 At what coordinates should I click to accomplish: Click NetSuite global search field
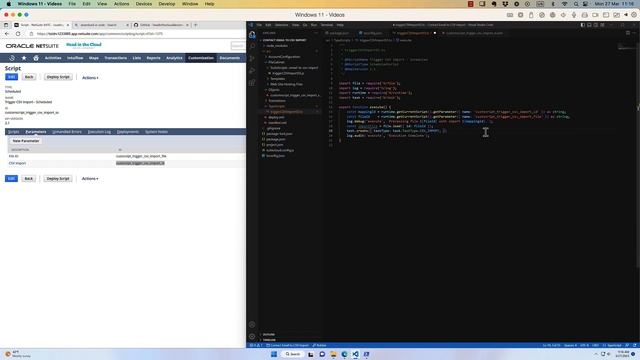(238, 46)
